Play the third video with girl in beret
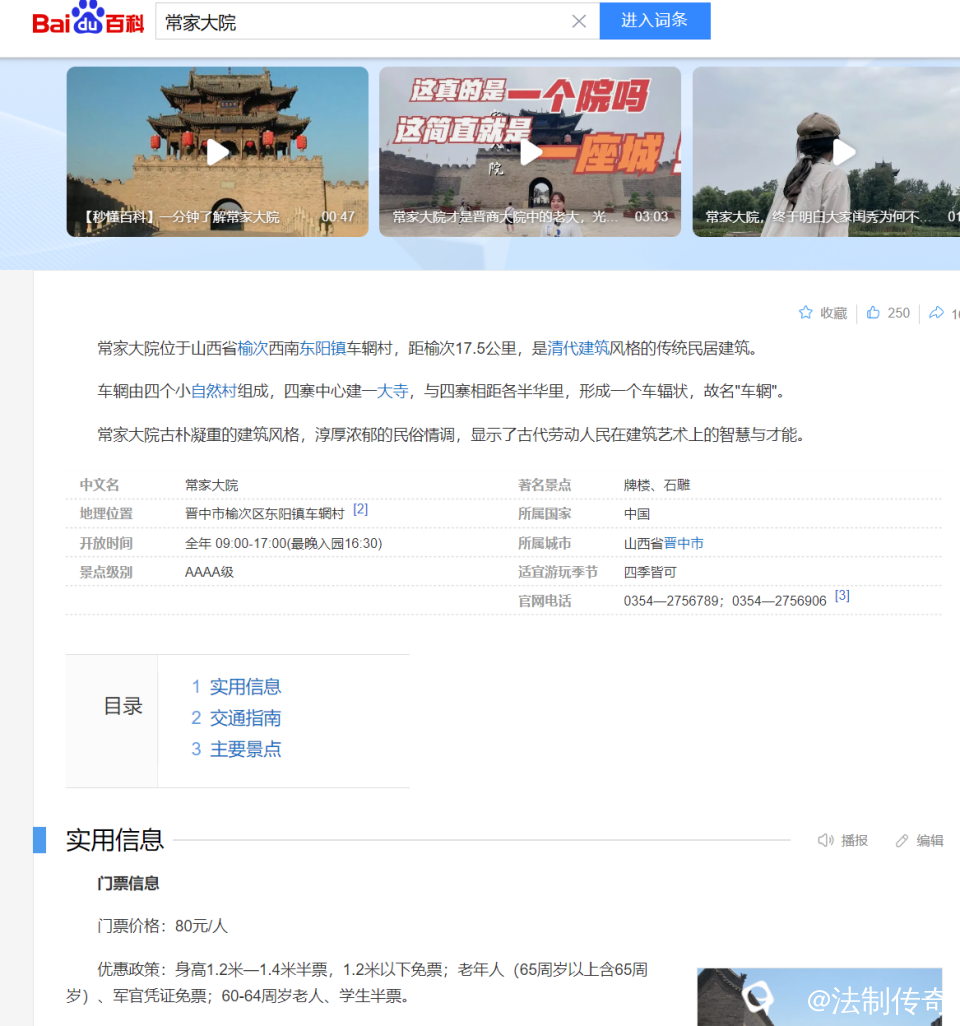Image resolution: width=960 pixels, height=1026 pixels. (x=844, y=152)
